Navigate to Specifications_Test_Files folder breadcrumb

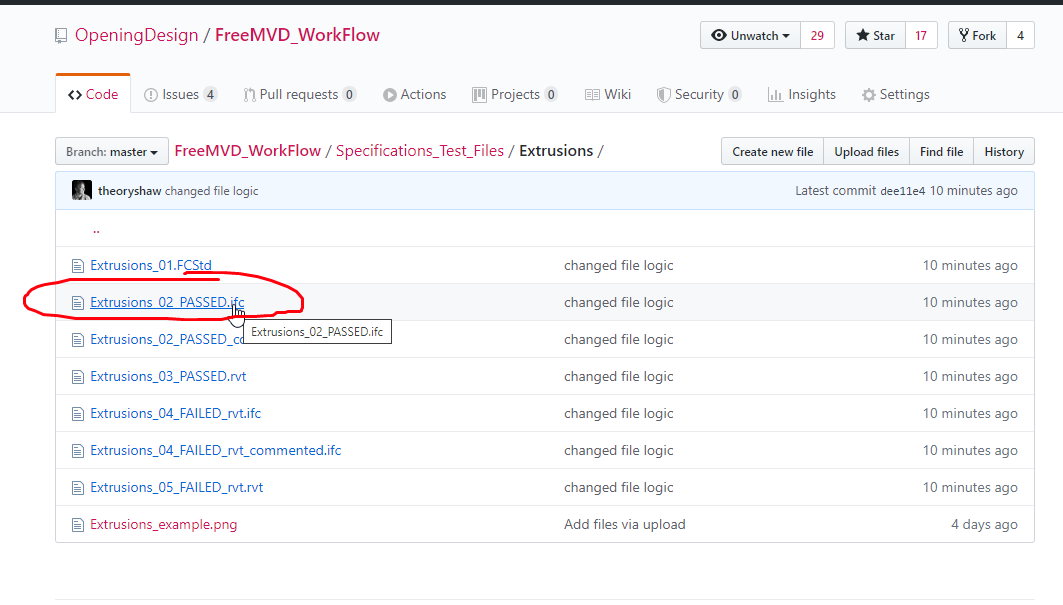coord(420,151)
